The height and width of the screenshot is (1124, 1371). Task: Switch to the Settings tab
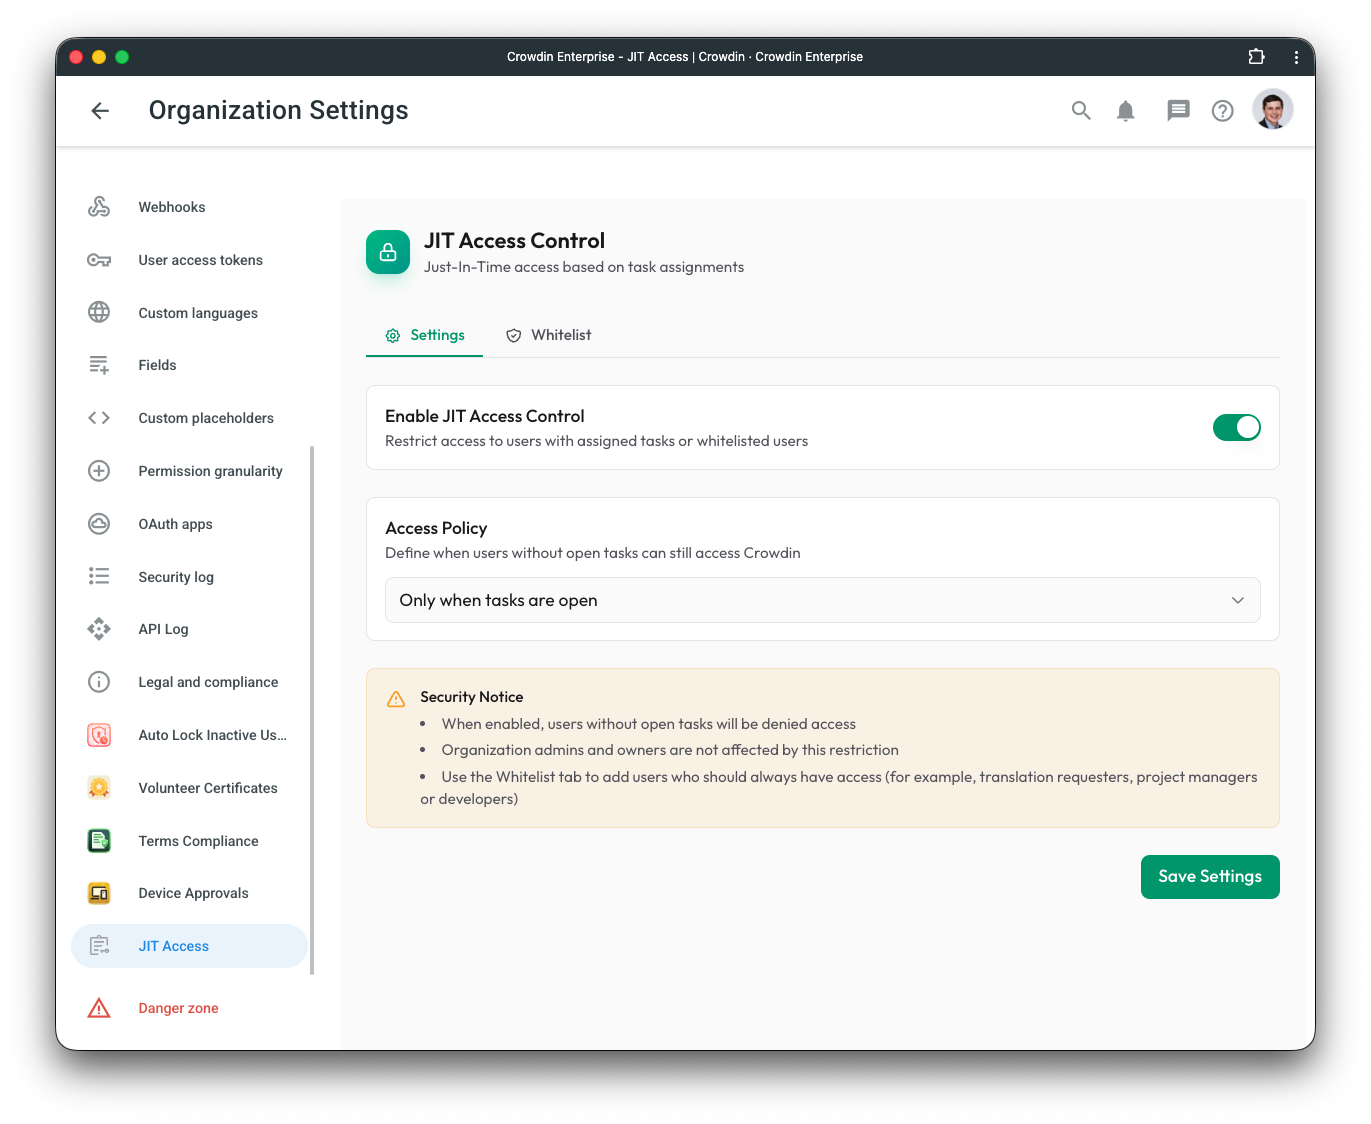click(x=425, y=335)
